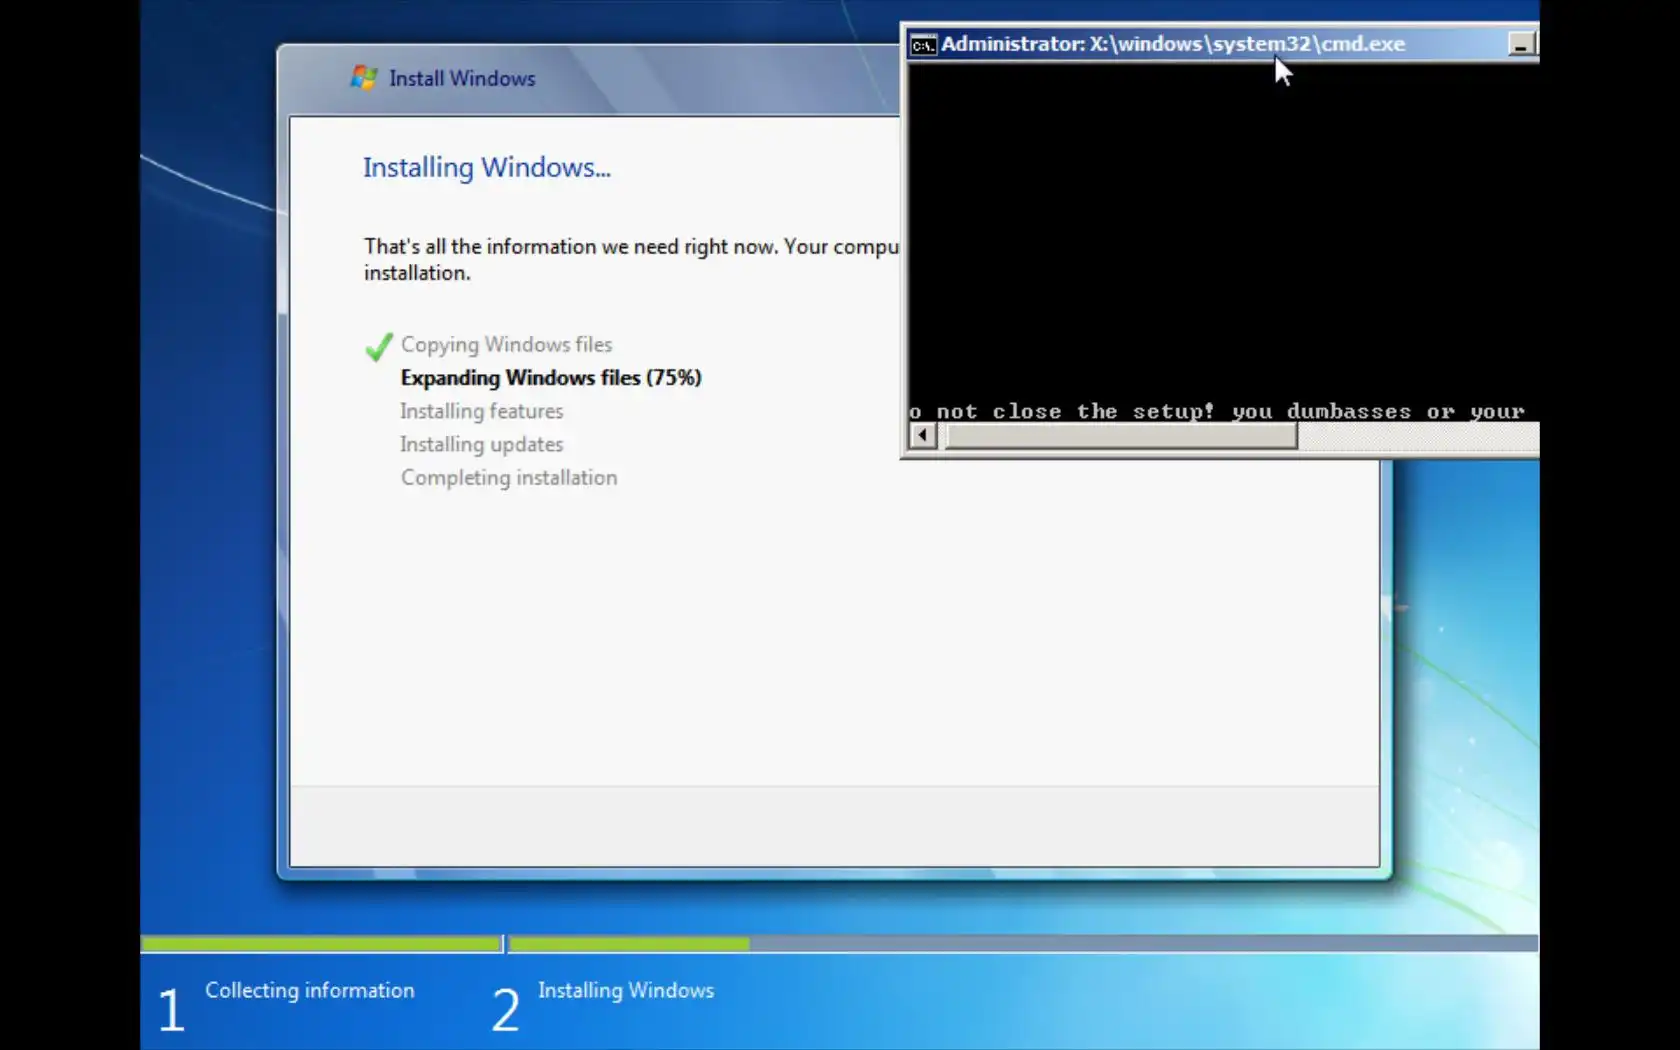The height and width of the screenshot is (1050, 1680).
Task: Click the Installing Windows stage progress bar
Action: pyautogui.click(x=1023, y=943)
